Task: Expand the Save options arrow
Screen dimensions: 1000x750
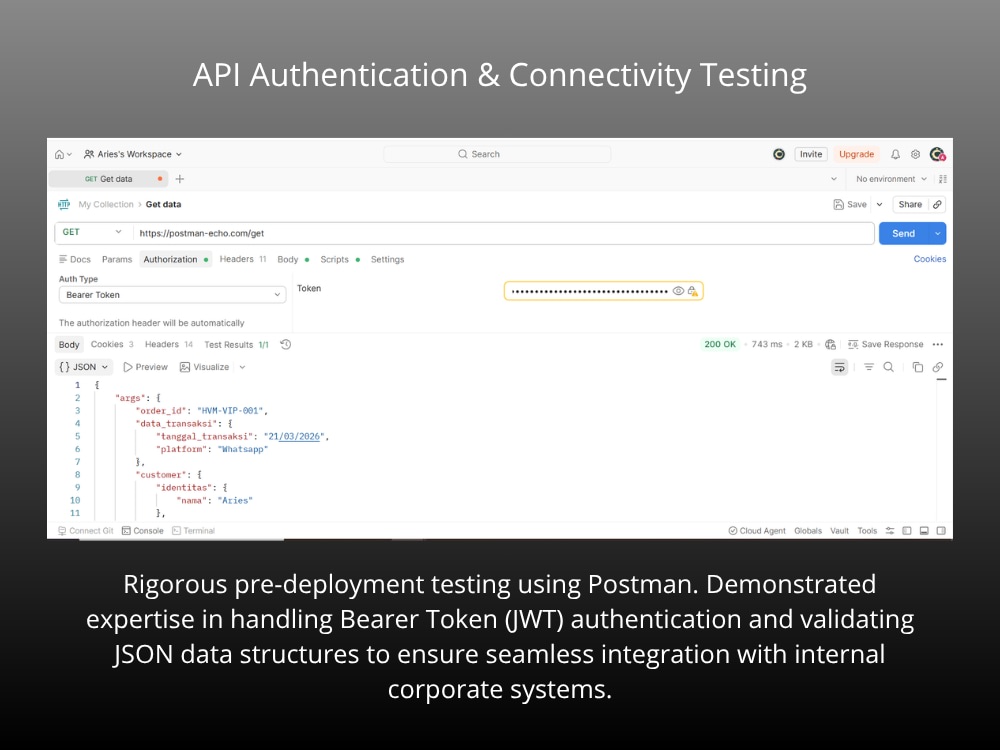Action: tap(879, 205)
